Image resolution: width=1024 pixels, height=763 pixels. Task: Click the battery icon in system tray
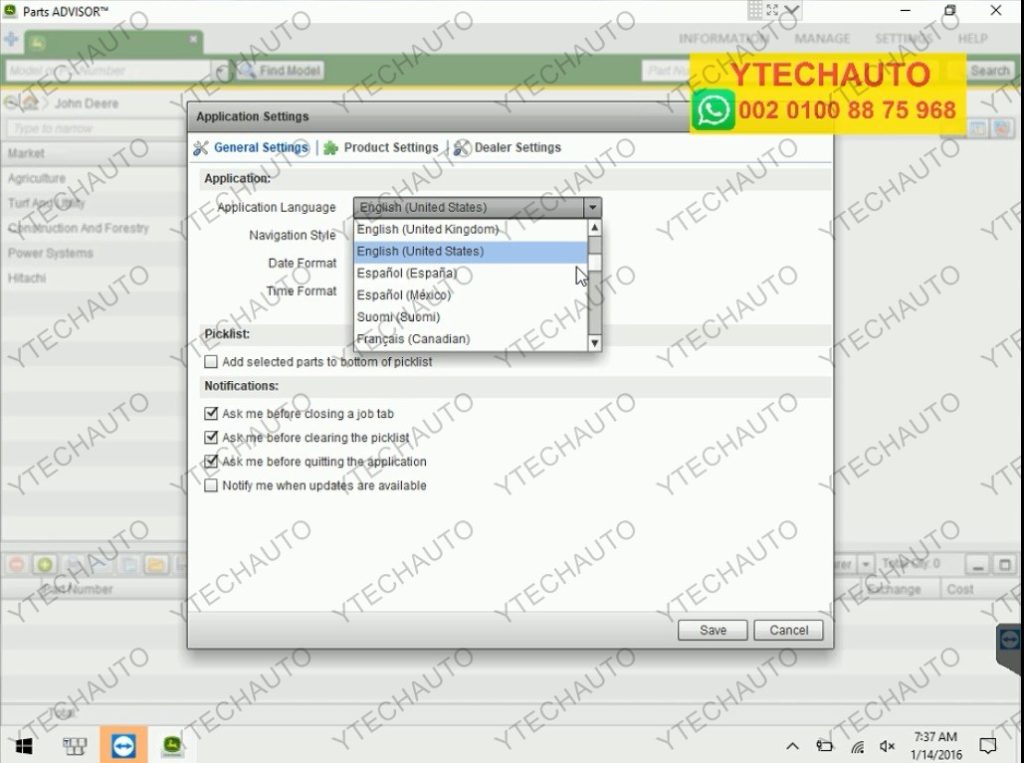pyautogui.click(x=825, y=746)
